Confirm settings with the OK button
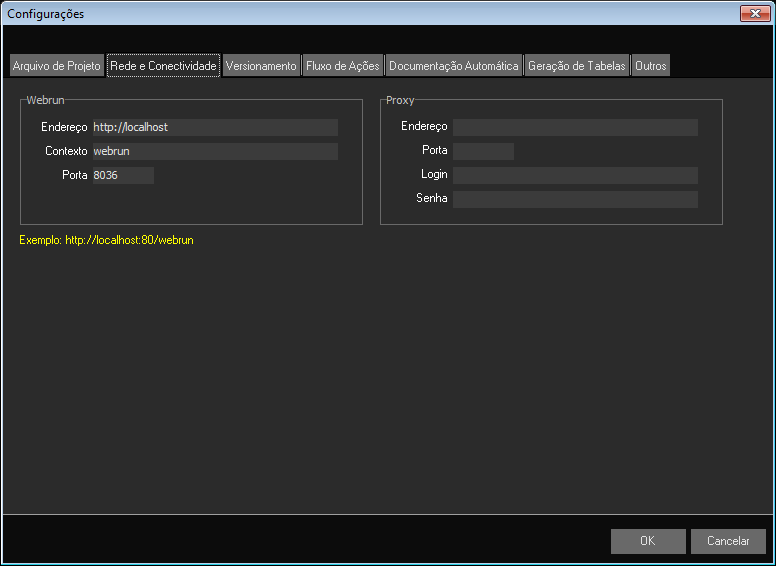This screenshot has height=566, width=776. (x=648, y=541)
